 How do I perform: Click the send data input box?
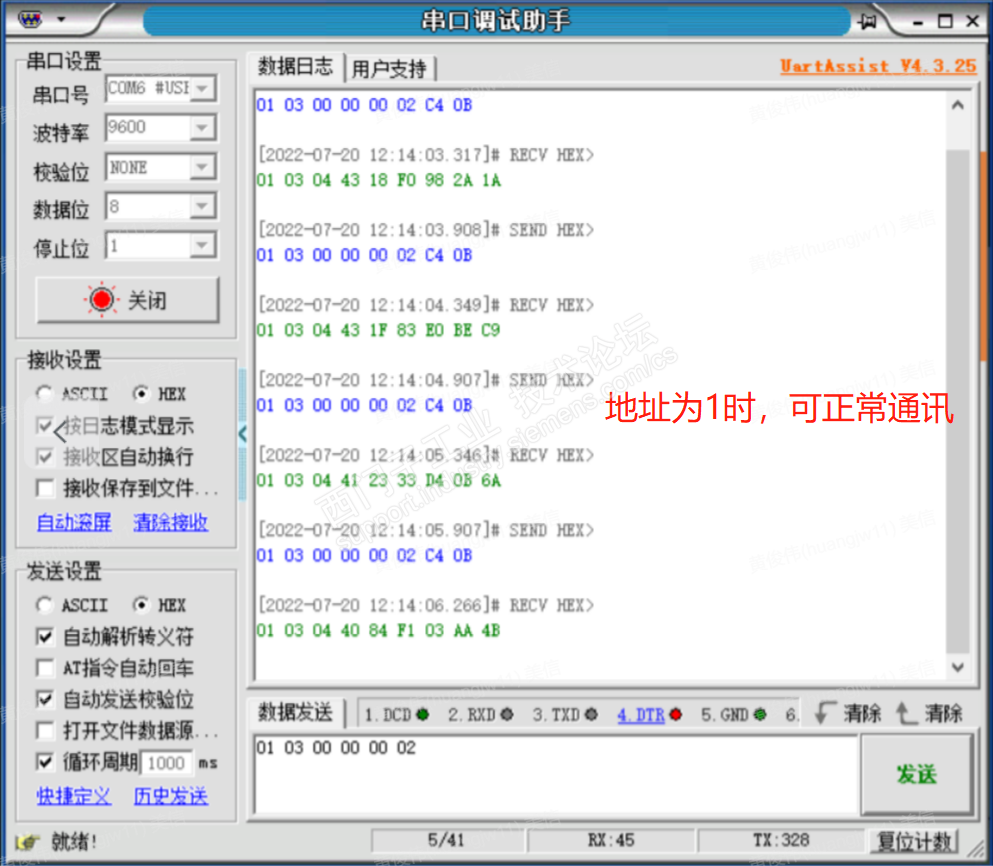(x=556, y=774)
